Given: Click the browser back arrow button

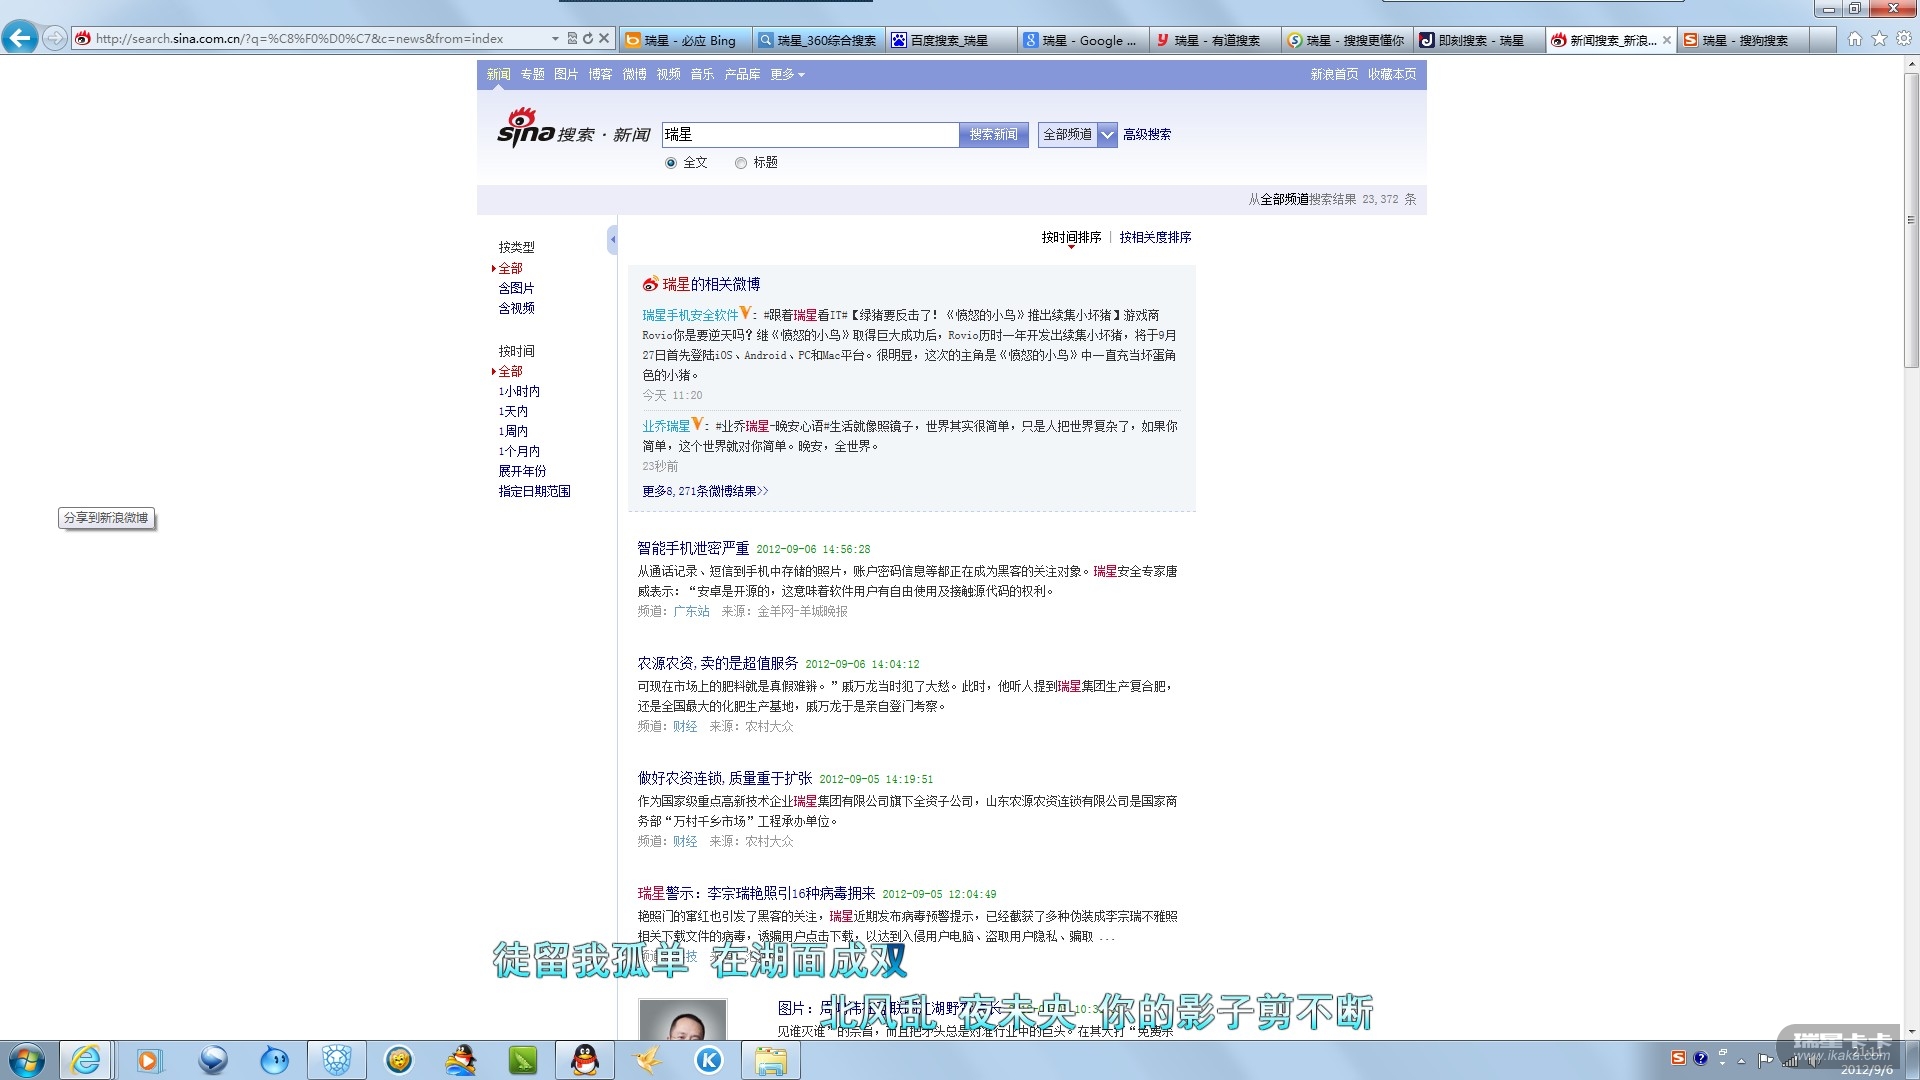Looking at the screenshot, I should (20, 39).
